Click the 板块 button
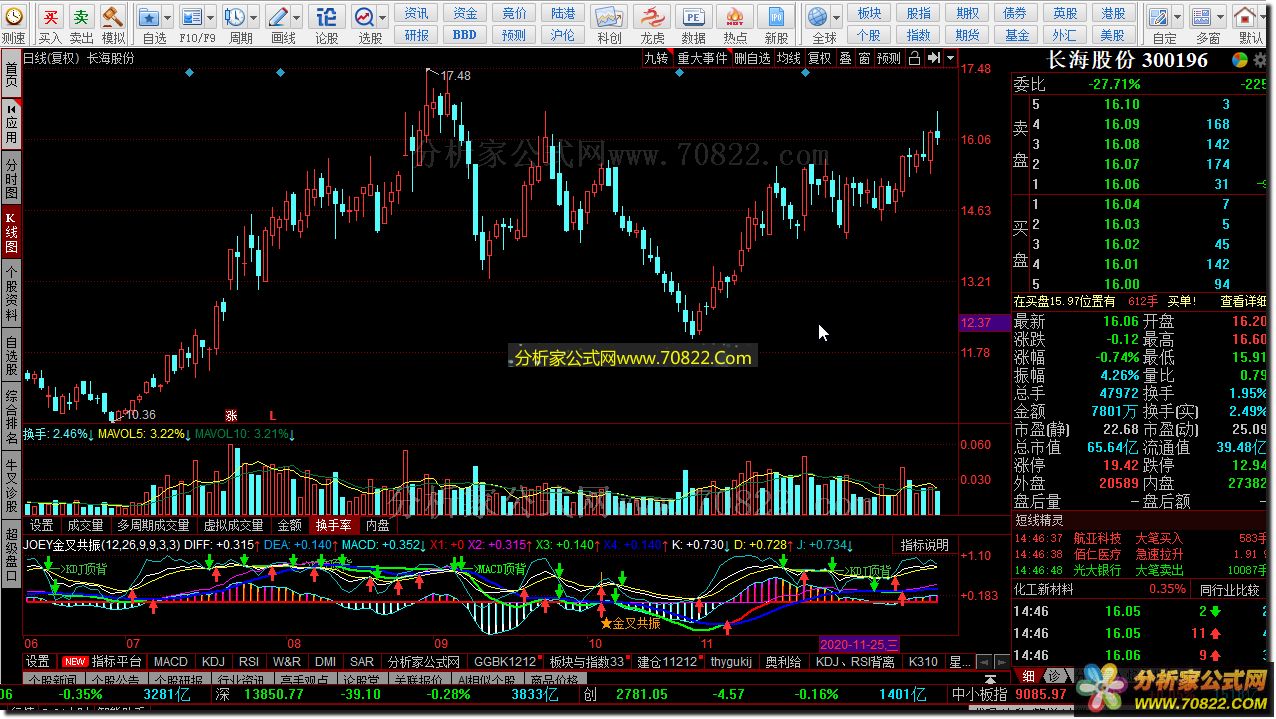 (x=869, y=13)
